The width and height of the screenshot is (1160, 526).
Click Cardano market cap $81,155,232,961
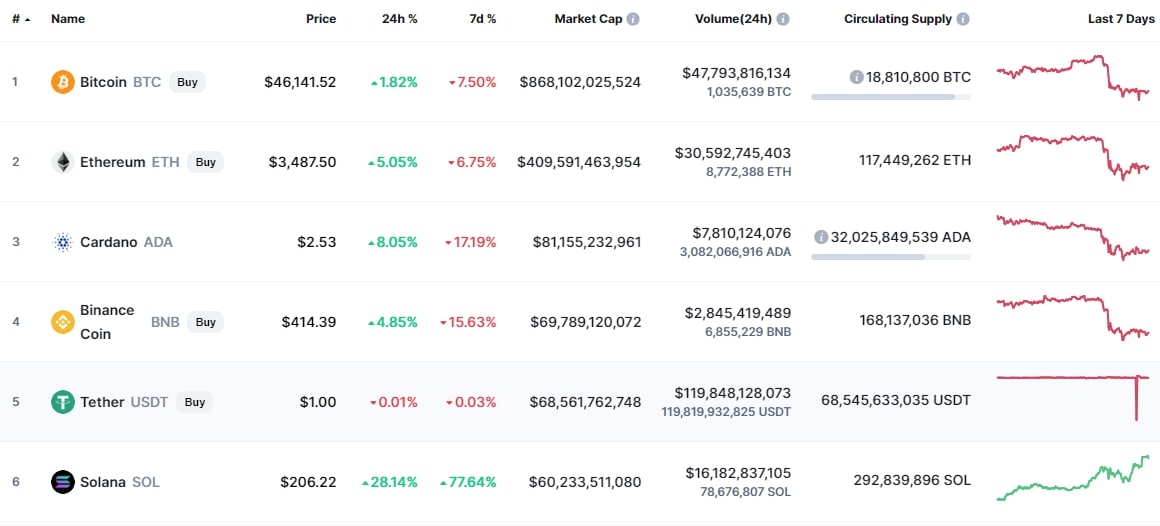(x=587, y=242)
